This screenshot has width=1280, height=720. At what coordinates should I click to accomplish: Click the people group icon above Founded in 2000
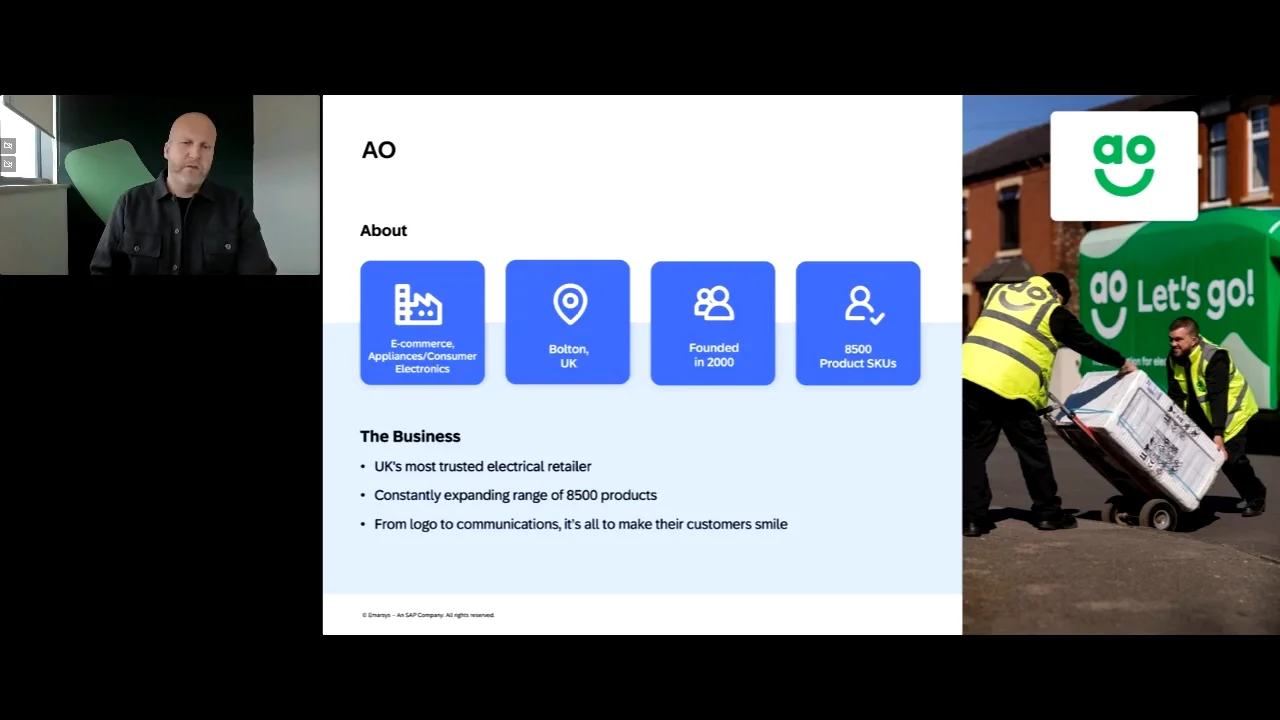point(714,303)
